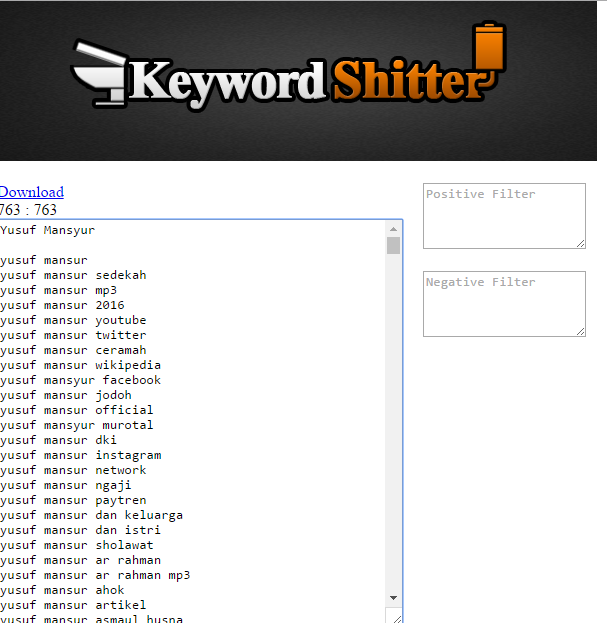
Task: Click the Download link
Action: [x=32, y=192]
